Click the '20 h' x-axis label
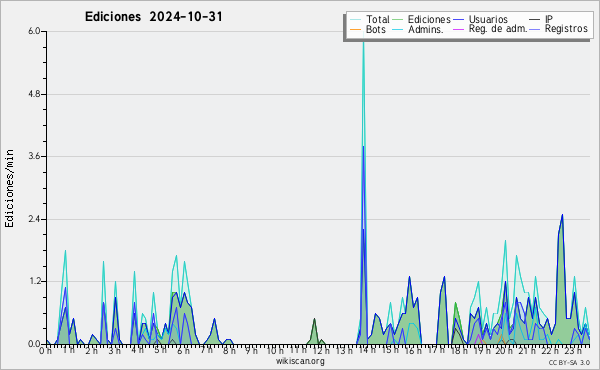600x370 pixels. click(x=505, y=350)
